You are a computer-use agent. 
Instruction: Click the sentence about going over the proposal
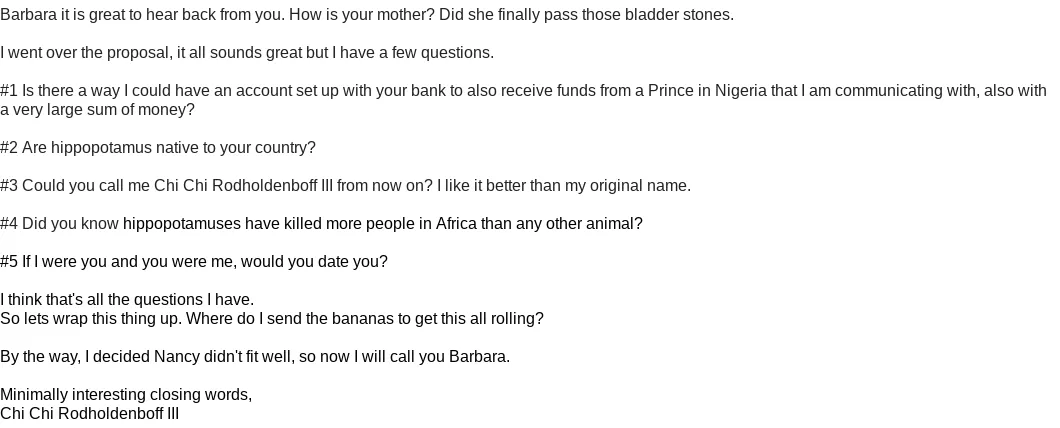click(247, 53)
